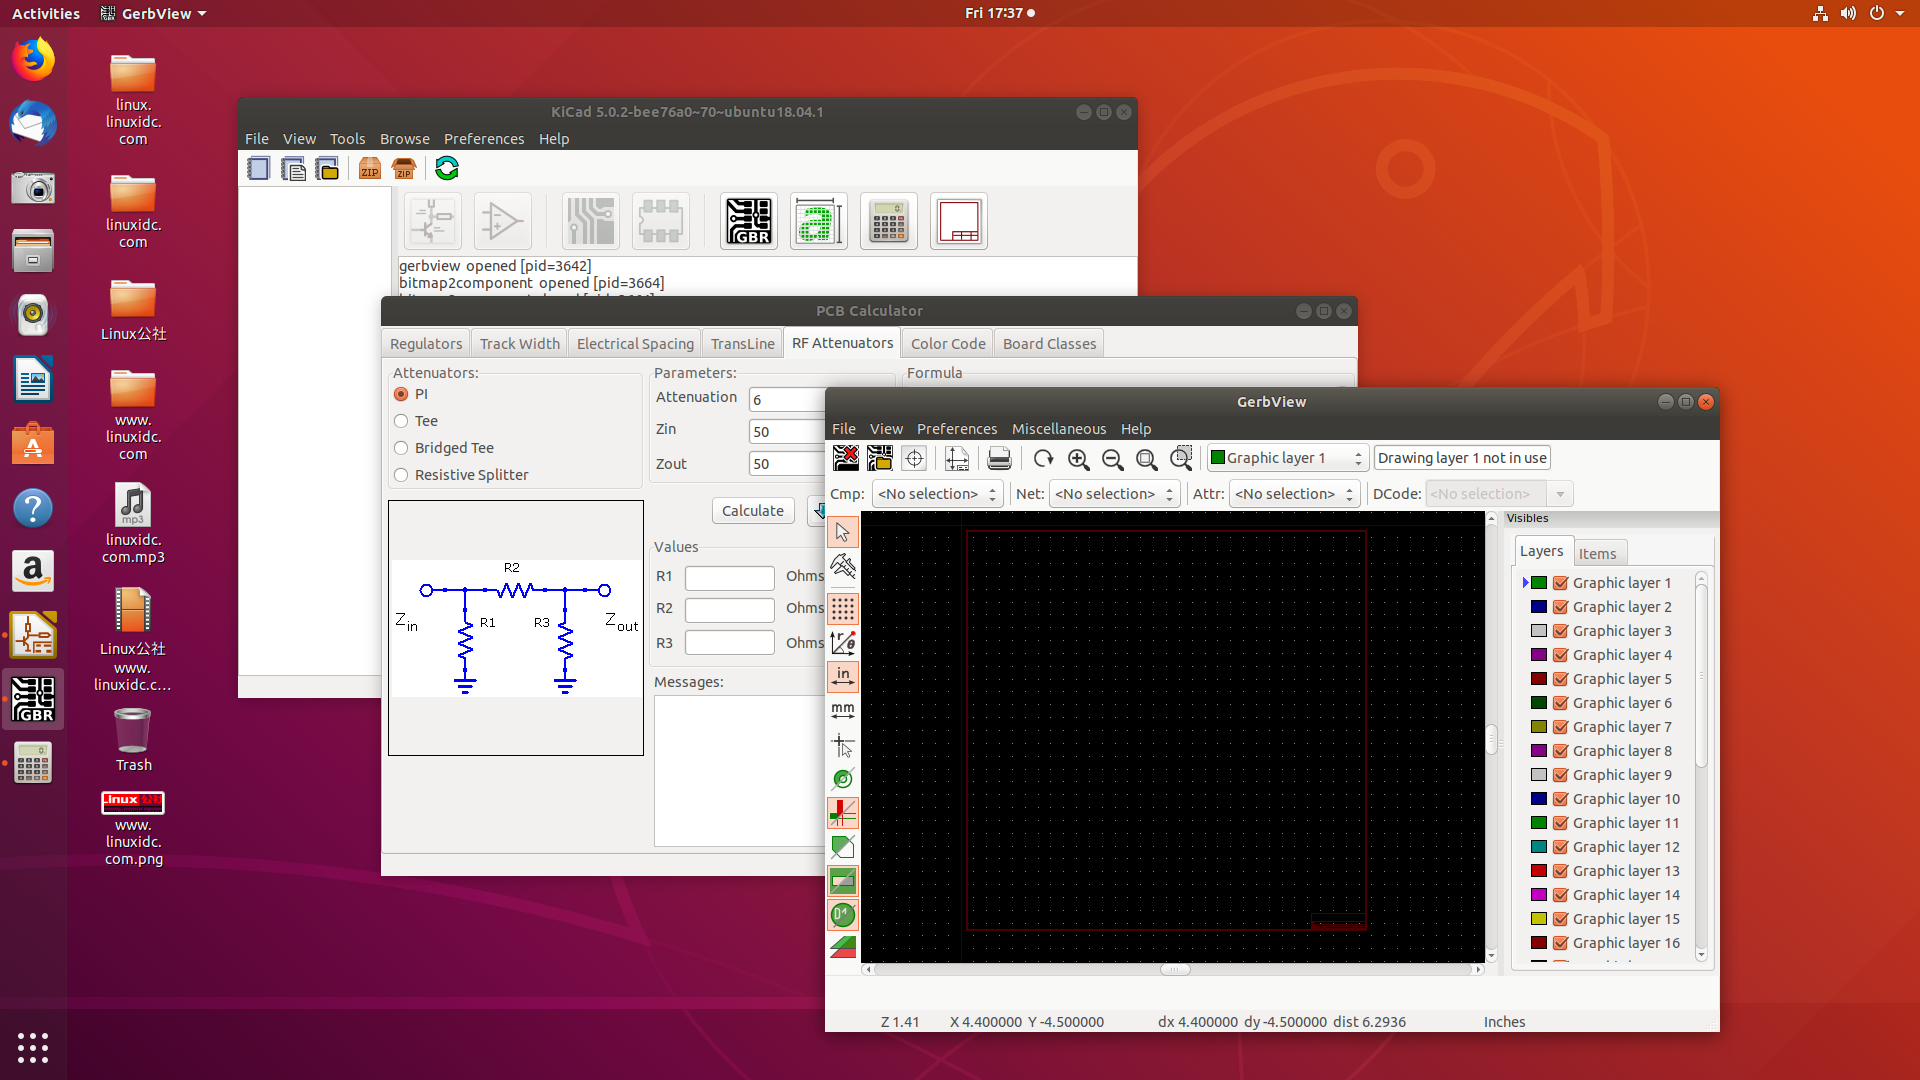Click the Calculate button in RF Attenuators
The image size is (1920, 1080).
[752, 510]
